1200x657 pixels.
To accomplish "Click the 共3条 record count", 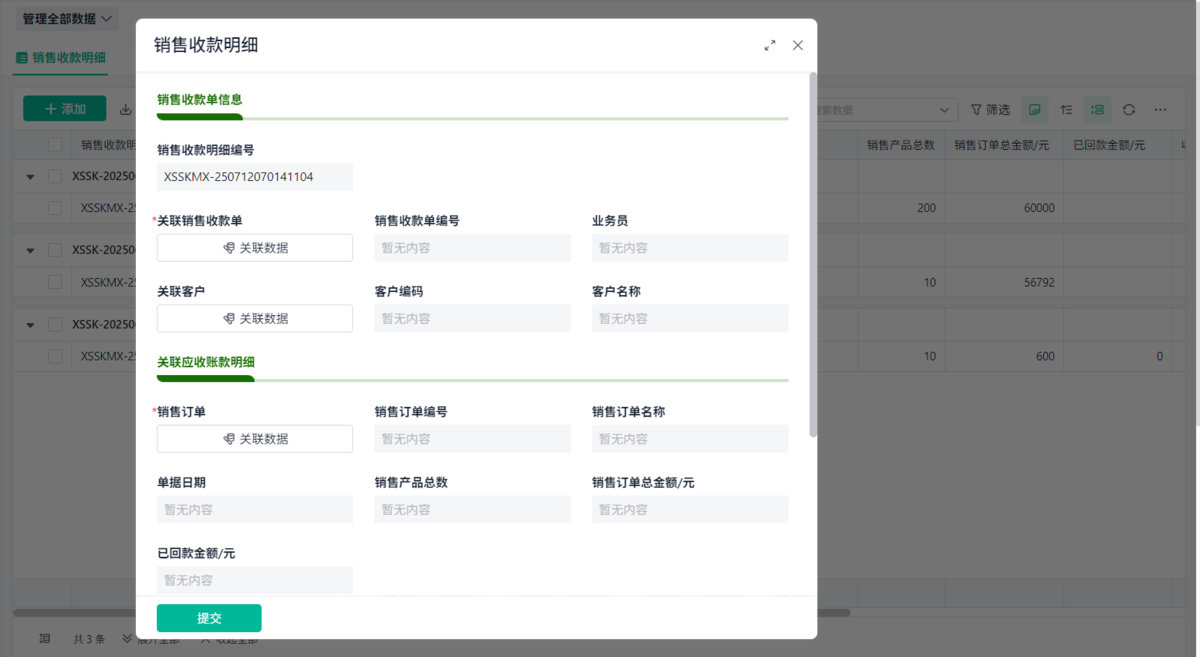I will click(x=89, y=638).
